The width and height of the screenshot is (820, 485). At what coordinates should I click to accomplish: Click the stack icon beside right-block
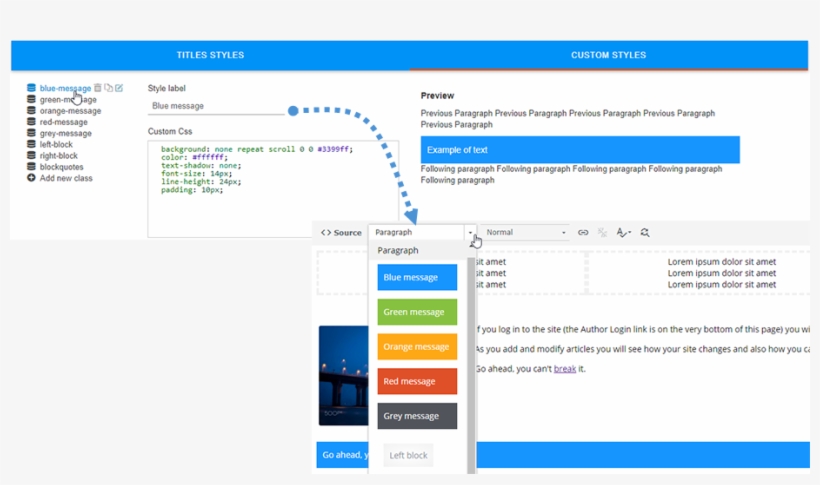[31, 155]
